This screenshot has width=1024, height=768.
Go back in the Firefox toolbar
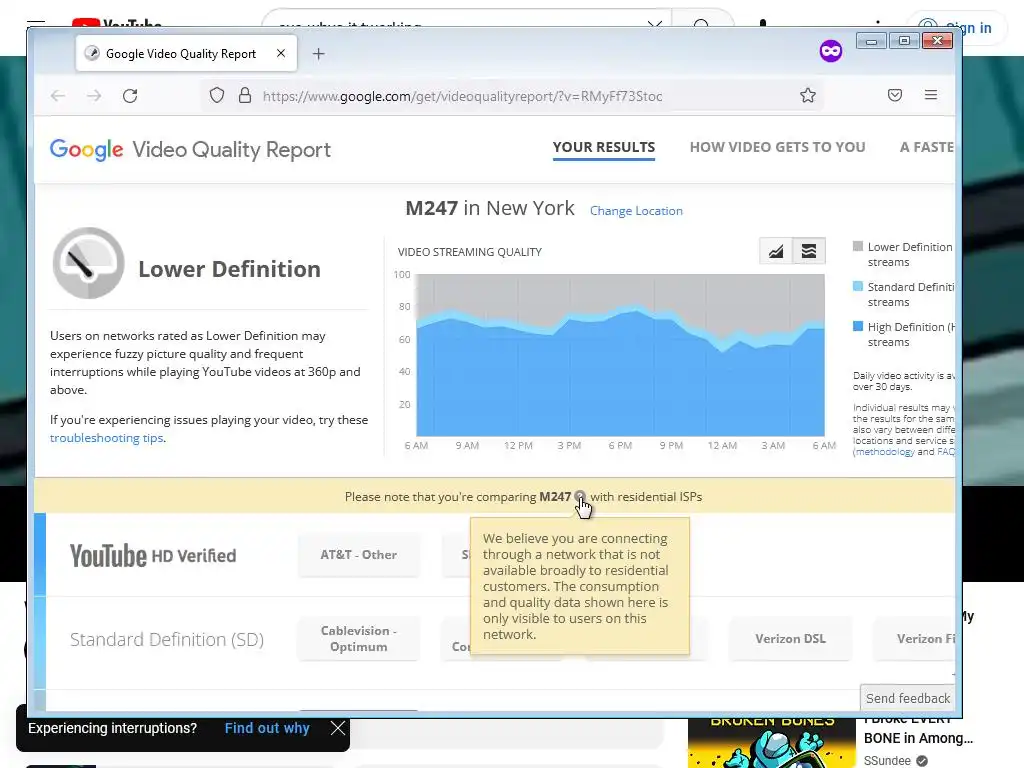tap(58, 96)
